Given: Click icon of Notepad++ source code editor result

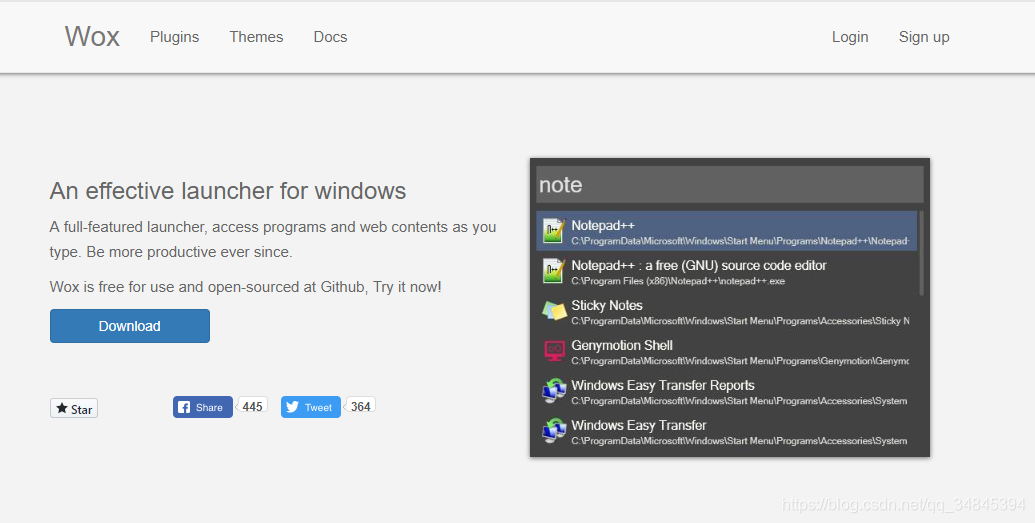Looking at the screenshot, I should pos(554,271).
